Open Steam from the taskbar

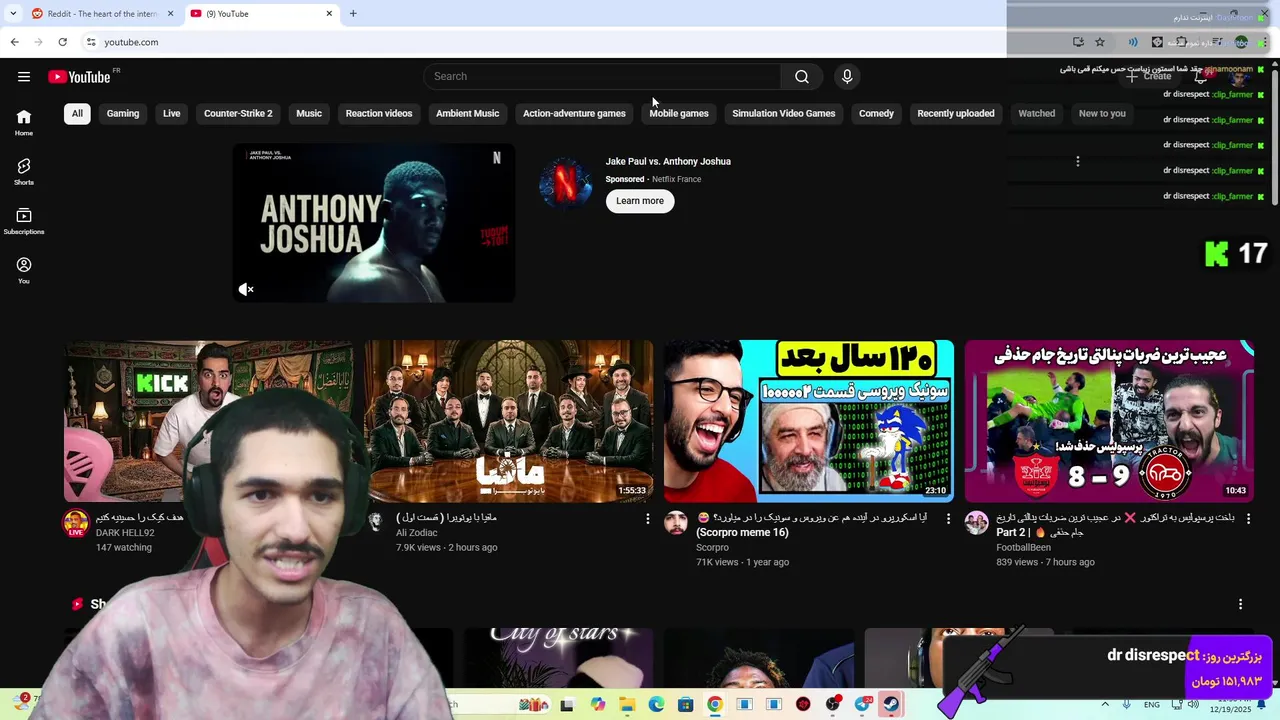(x=891, y=704)
